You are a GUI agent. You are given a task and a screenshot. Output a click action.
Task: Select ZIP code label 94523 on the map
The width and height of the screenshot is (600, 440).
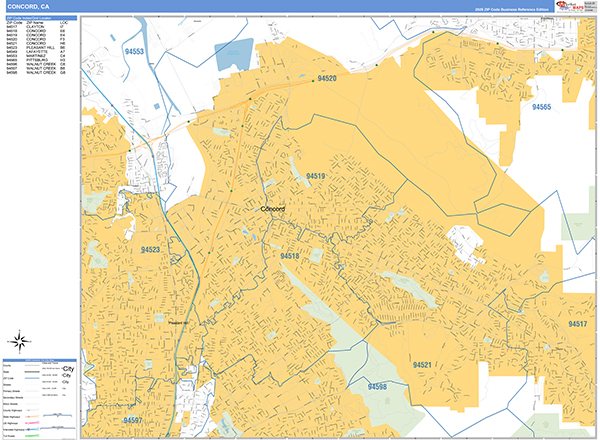pyautogui.click(x=151, y=249)
